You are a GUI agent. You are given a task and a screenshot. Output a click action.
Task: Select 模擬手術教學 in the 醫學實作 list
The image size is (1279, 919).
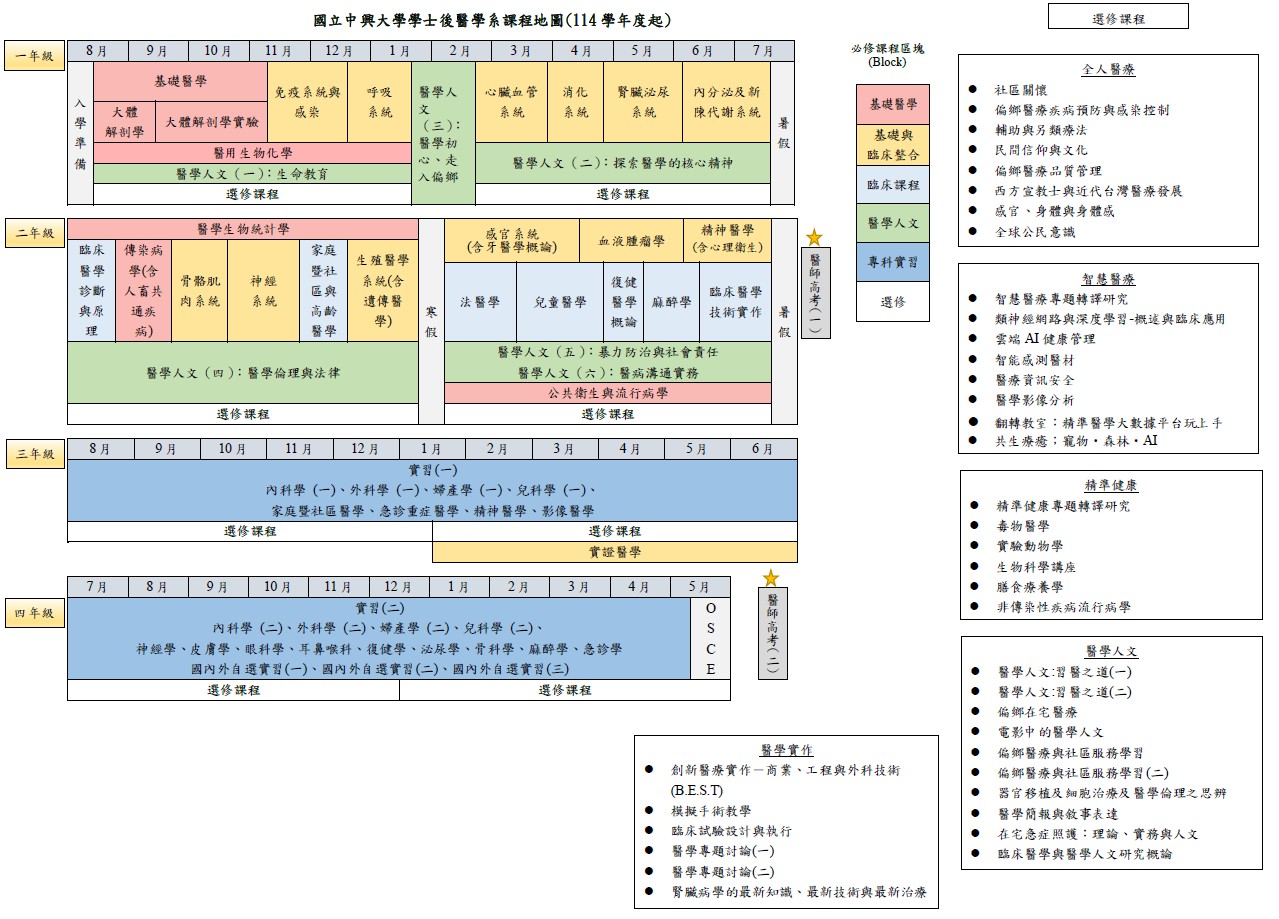(711, 811)
